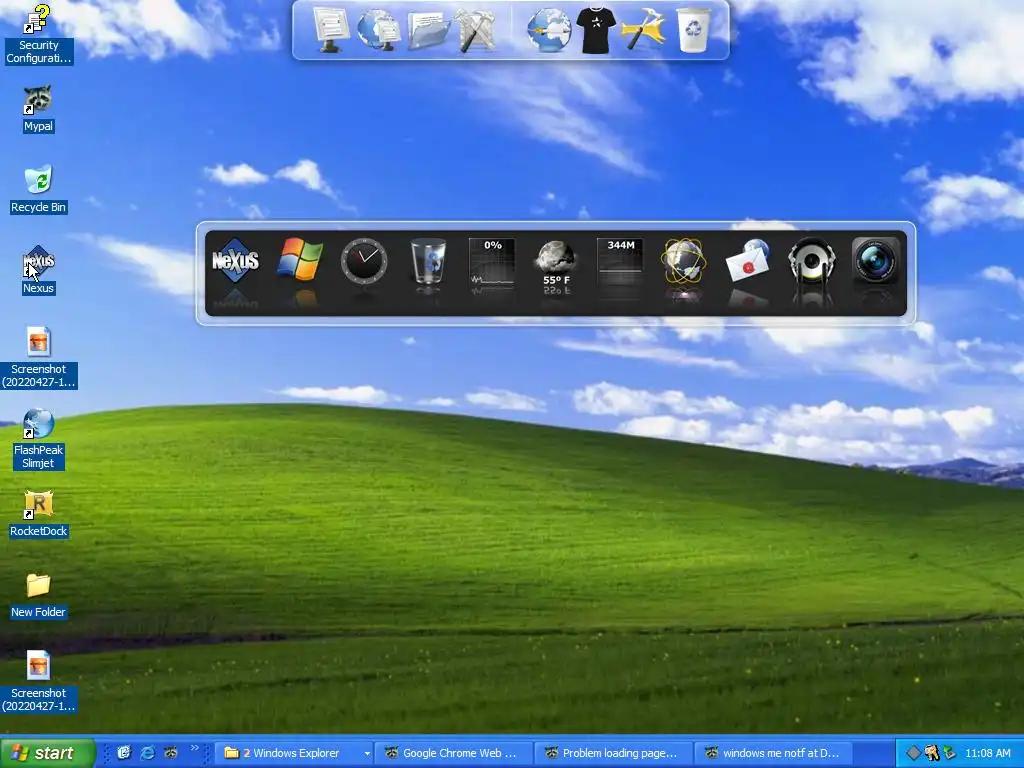Switch to Google Chrome Web taskbar window
1024x768 pixels.
point(454,753)
